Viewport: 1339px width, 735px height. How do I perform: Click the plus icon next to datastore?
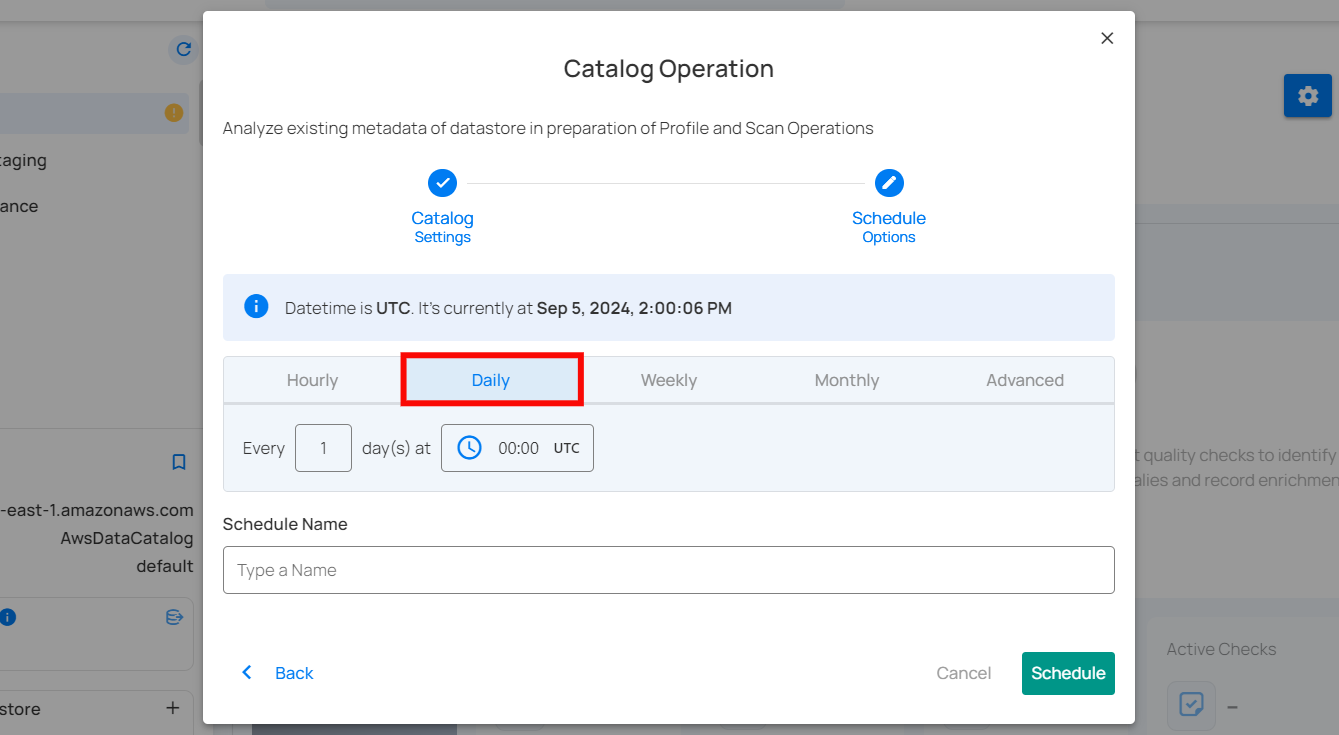coord(172,708)
